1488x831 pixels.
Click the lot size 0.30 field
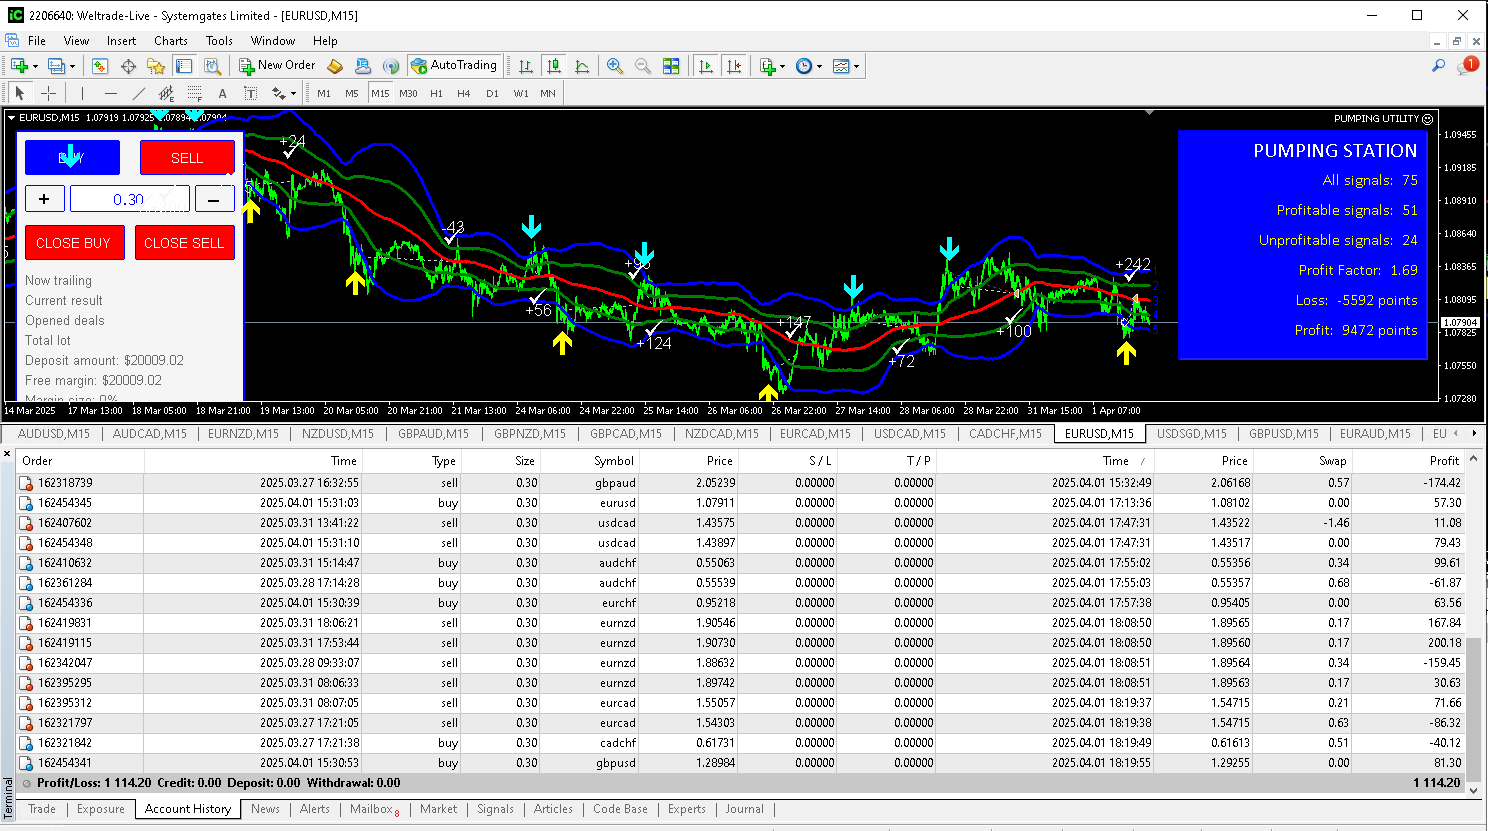pyautogui.click(x=128, y=199)
